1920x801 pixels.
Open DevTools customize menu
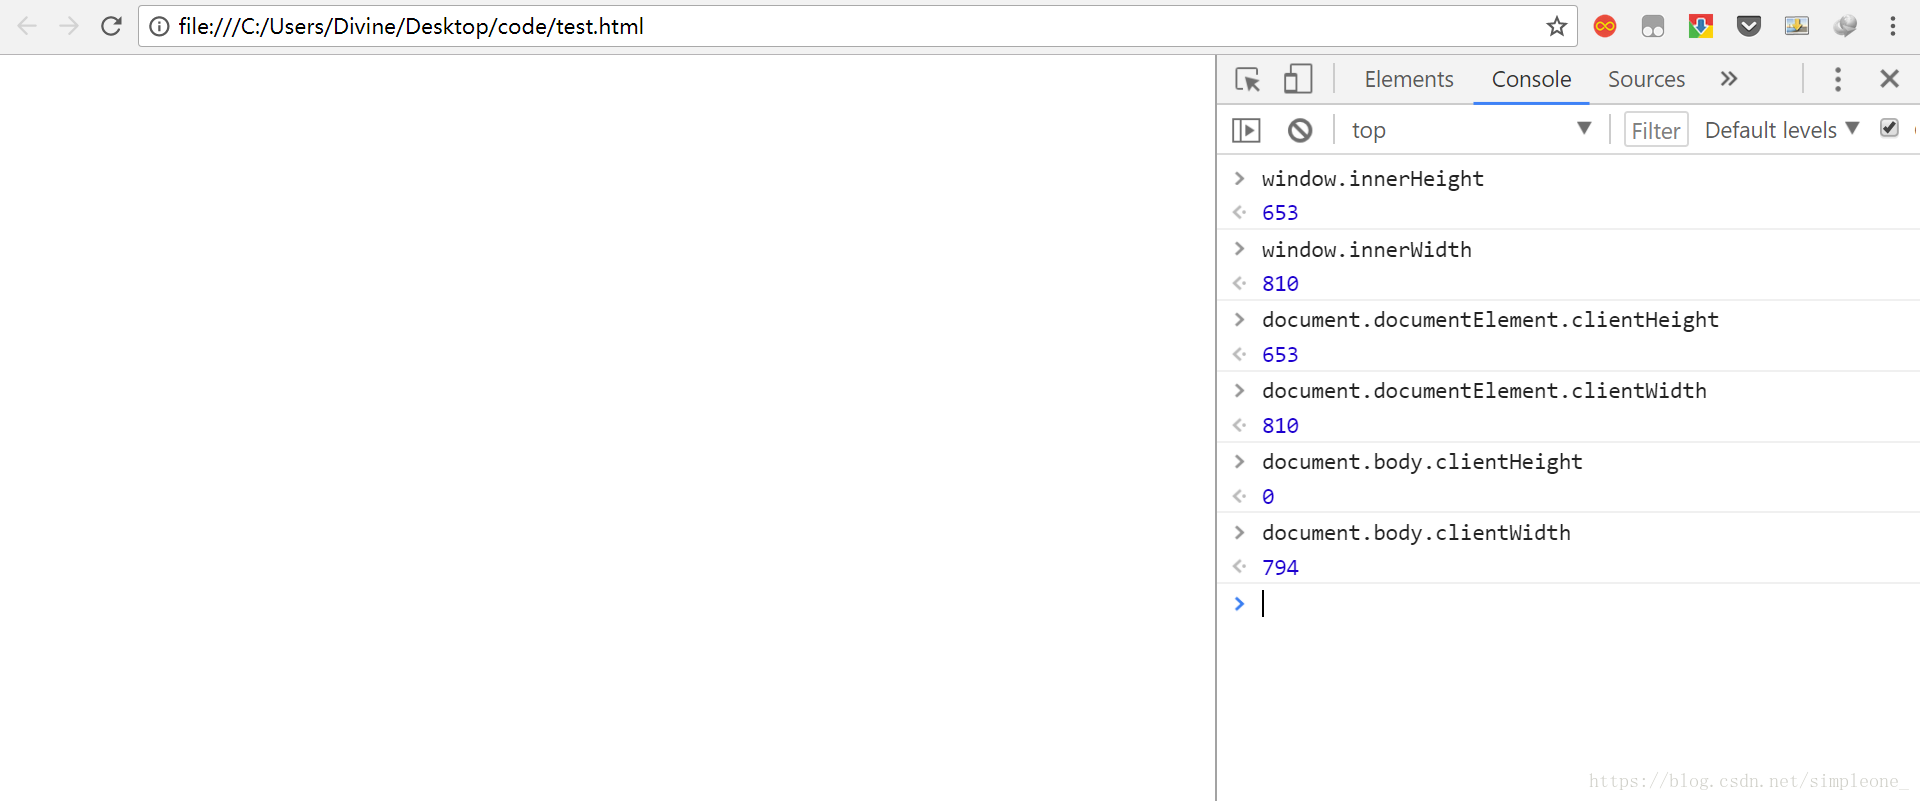click(x=1838, y=79)
